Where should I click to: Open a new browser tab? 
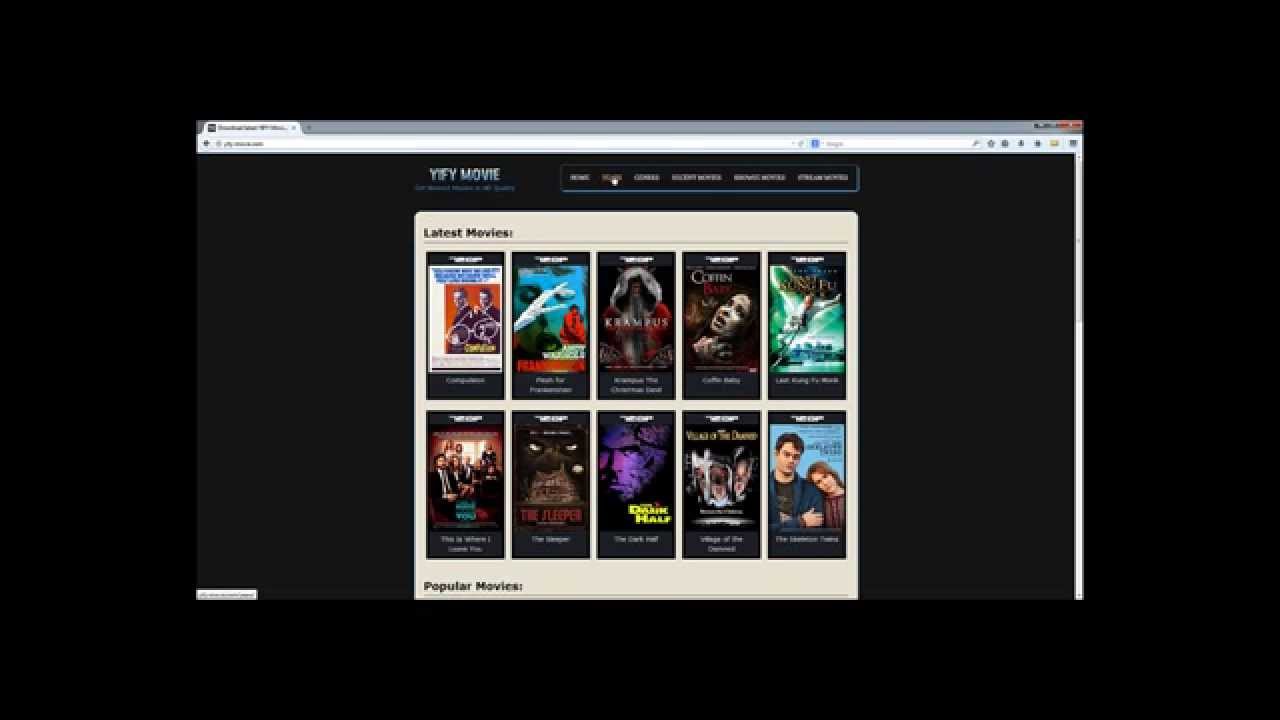308,128
